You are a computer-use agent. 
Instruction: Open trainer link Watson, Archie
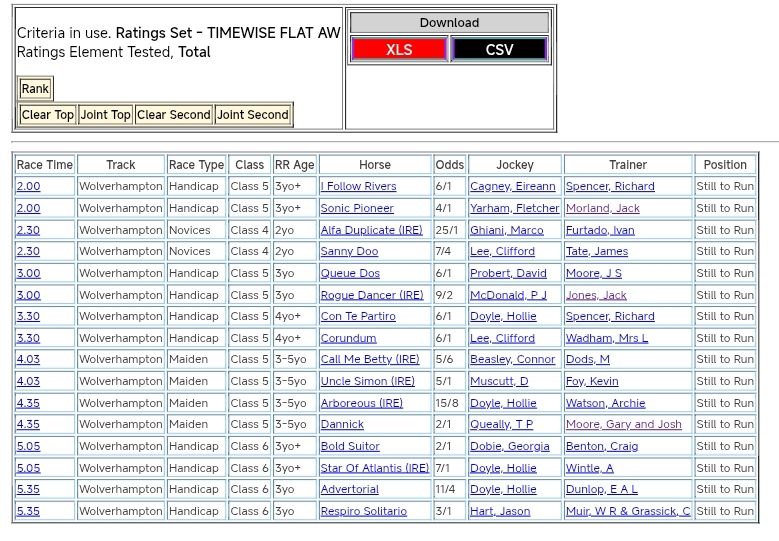click(606, 403)
